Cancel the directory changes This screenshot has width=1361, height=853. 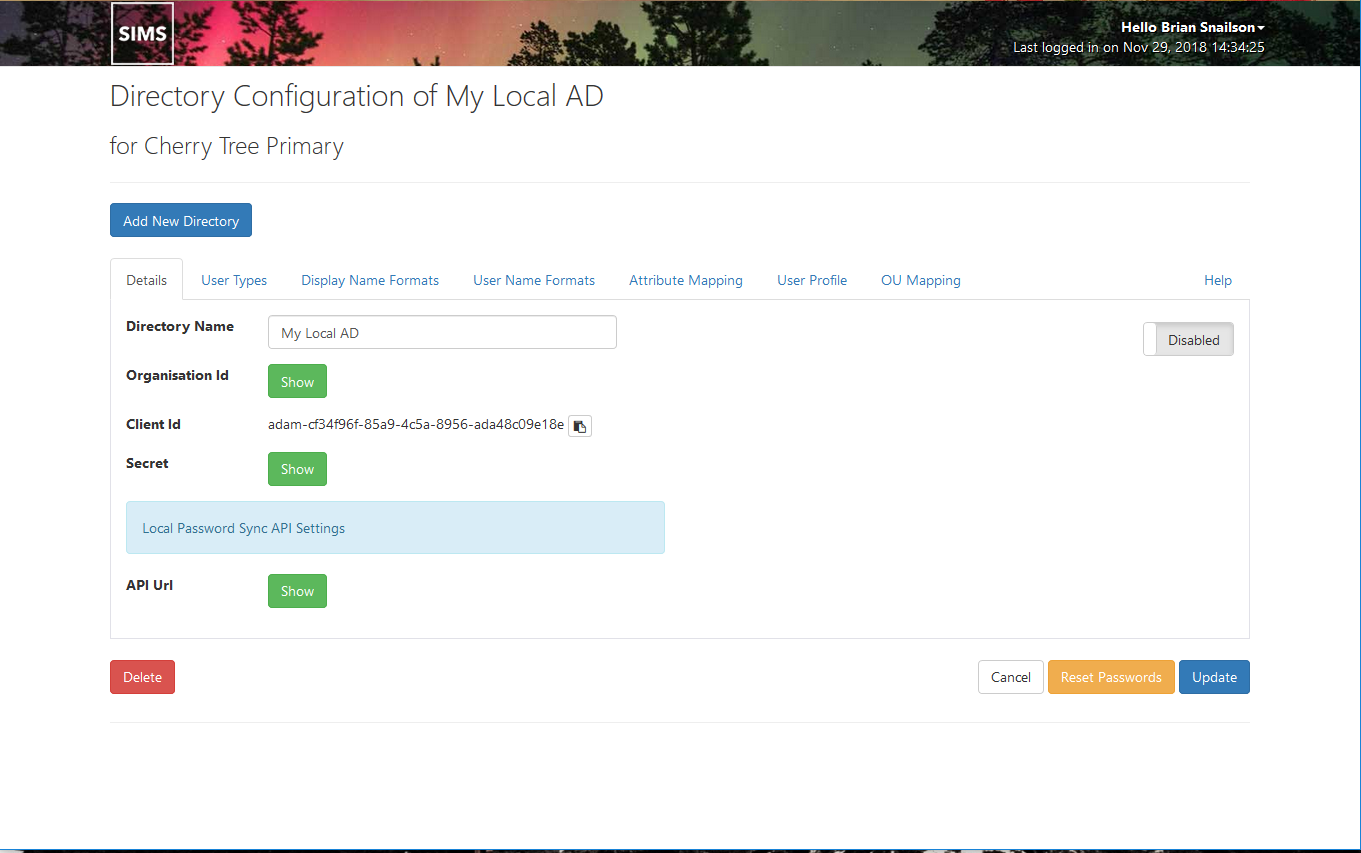point(1011,677)
